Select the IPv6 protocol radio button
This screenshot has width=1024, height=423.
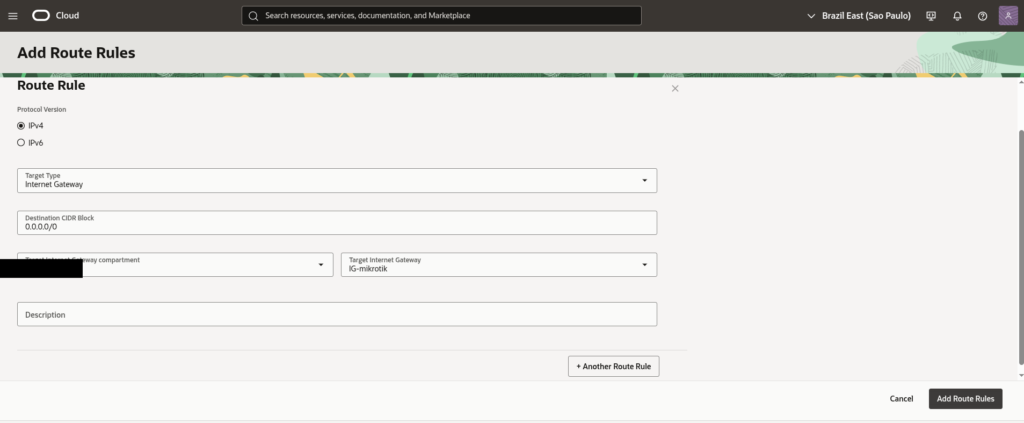pos(21,143)
